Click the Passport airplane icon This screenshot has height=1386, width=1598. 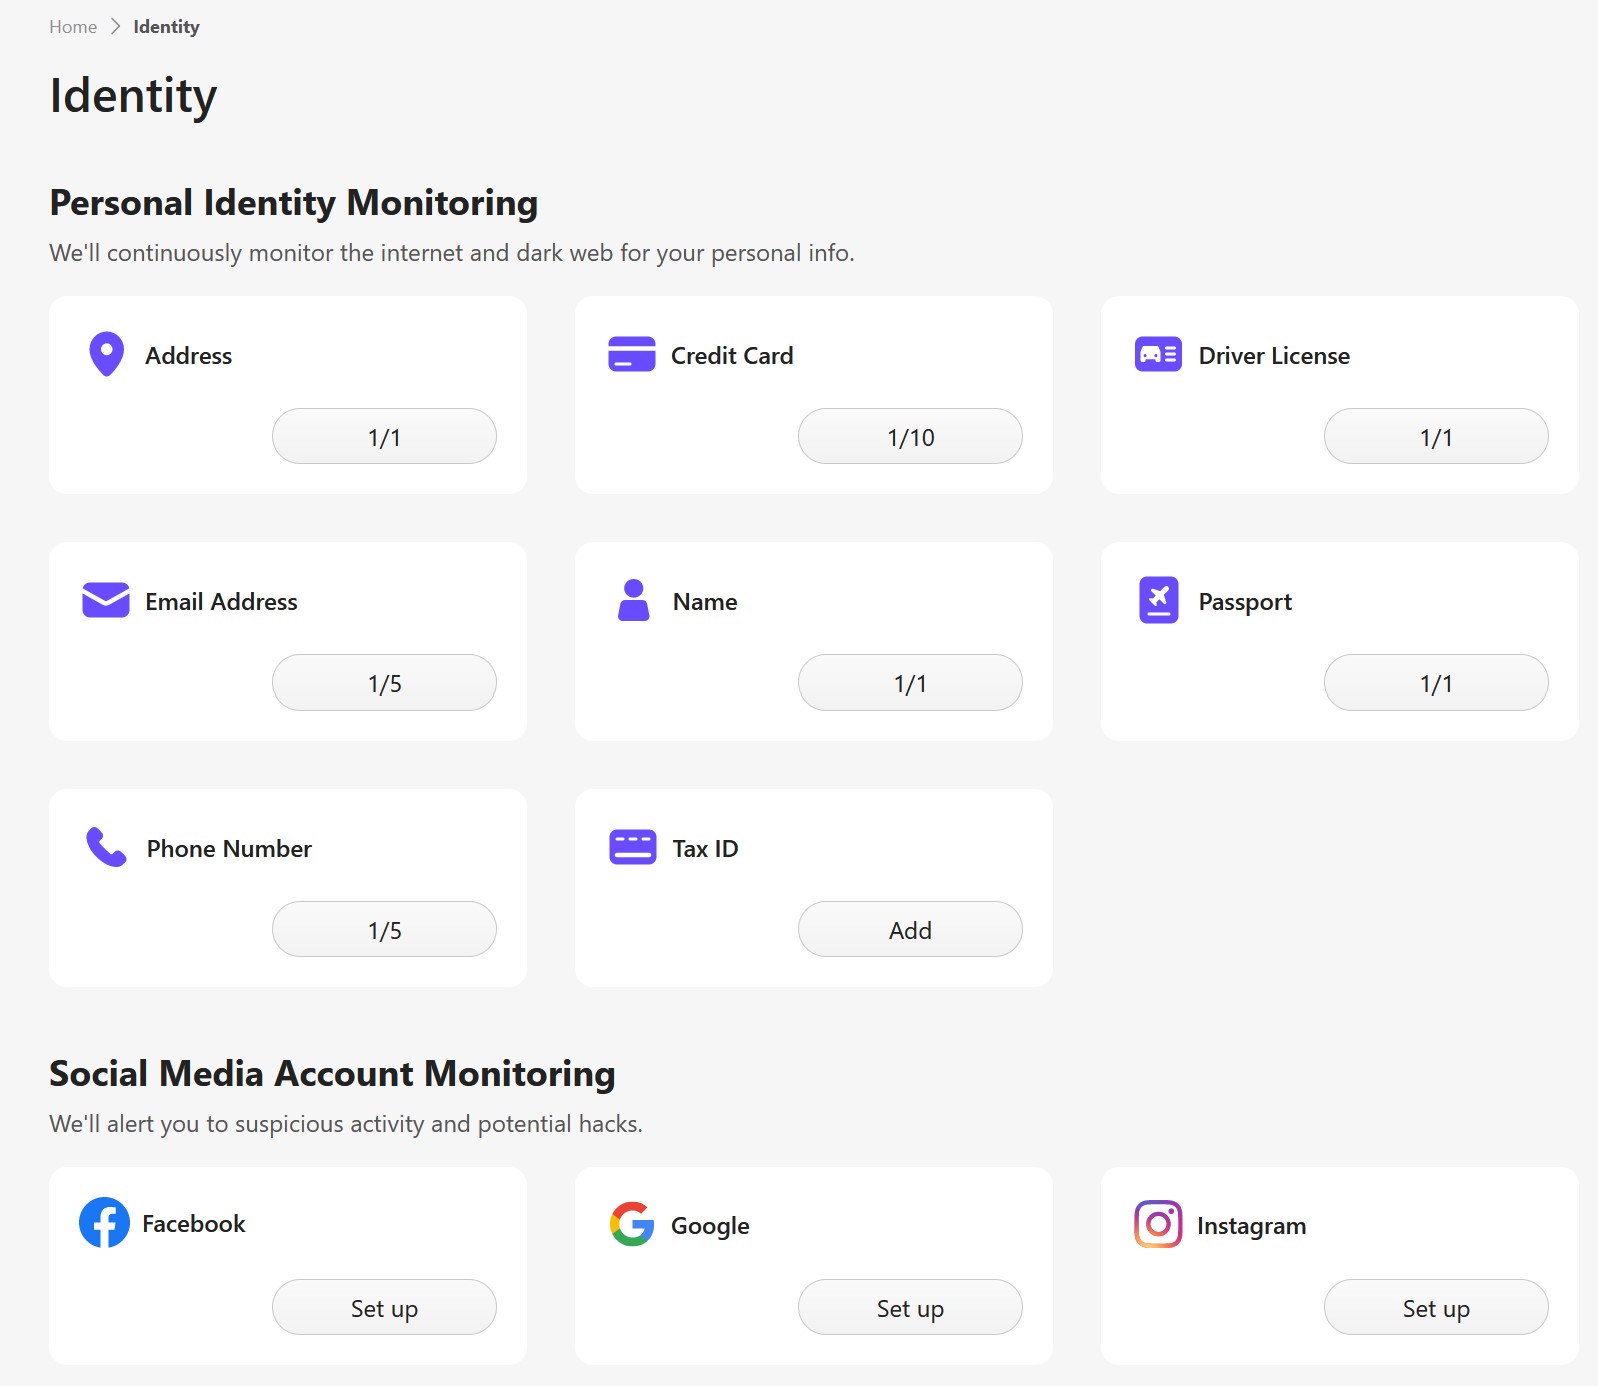point(1158,600)
